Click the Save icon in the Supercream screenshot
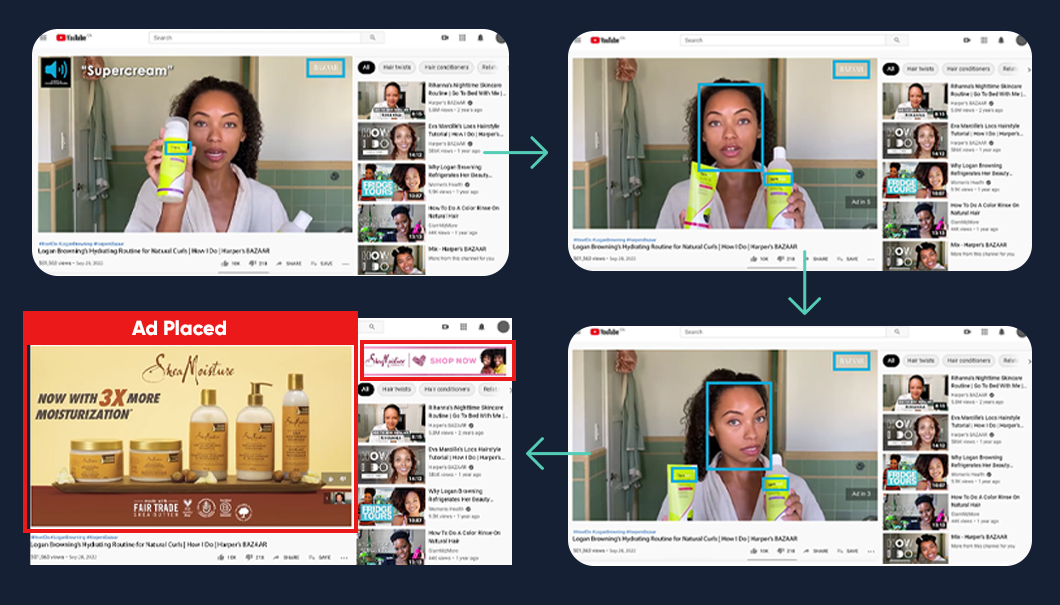The width and height of the screenshot is (1060, 605). (x=312, y=264)
